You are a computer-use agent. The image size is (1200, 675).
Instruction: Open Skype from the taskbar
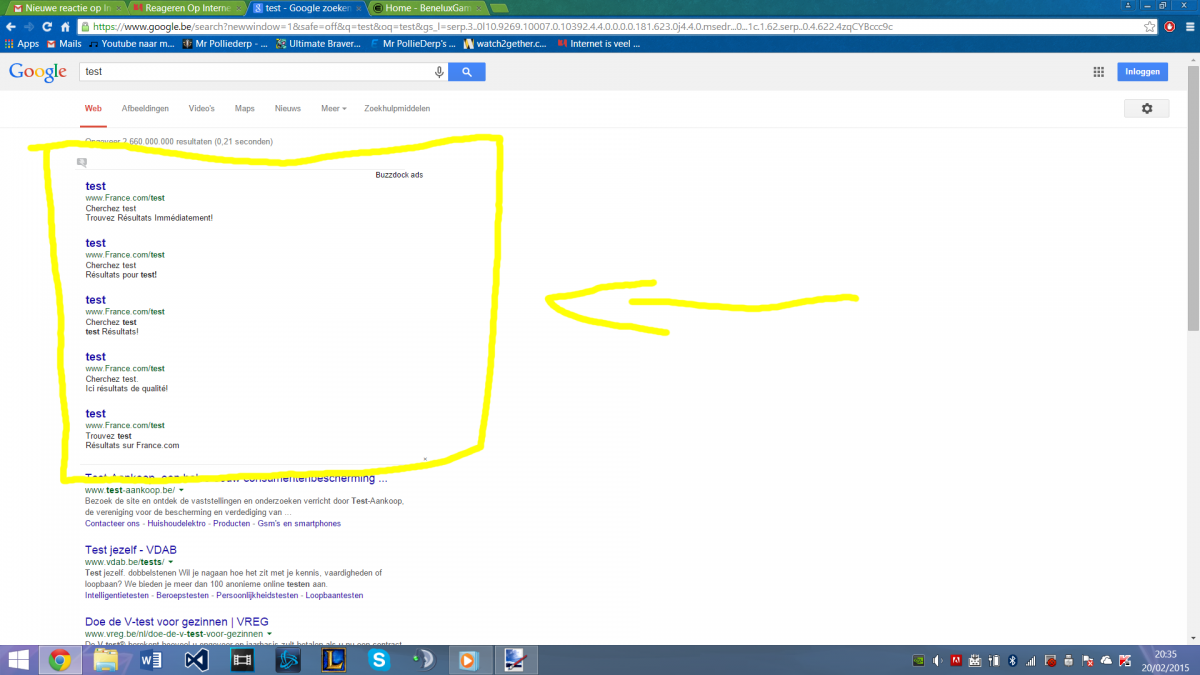[x=378, y=659]
